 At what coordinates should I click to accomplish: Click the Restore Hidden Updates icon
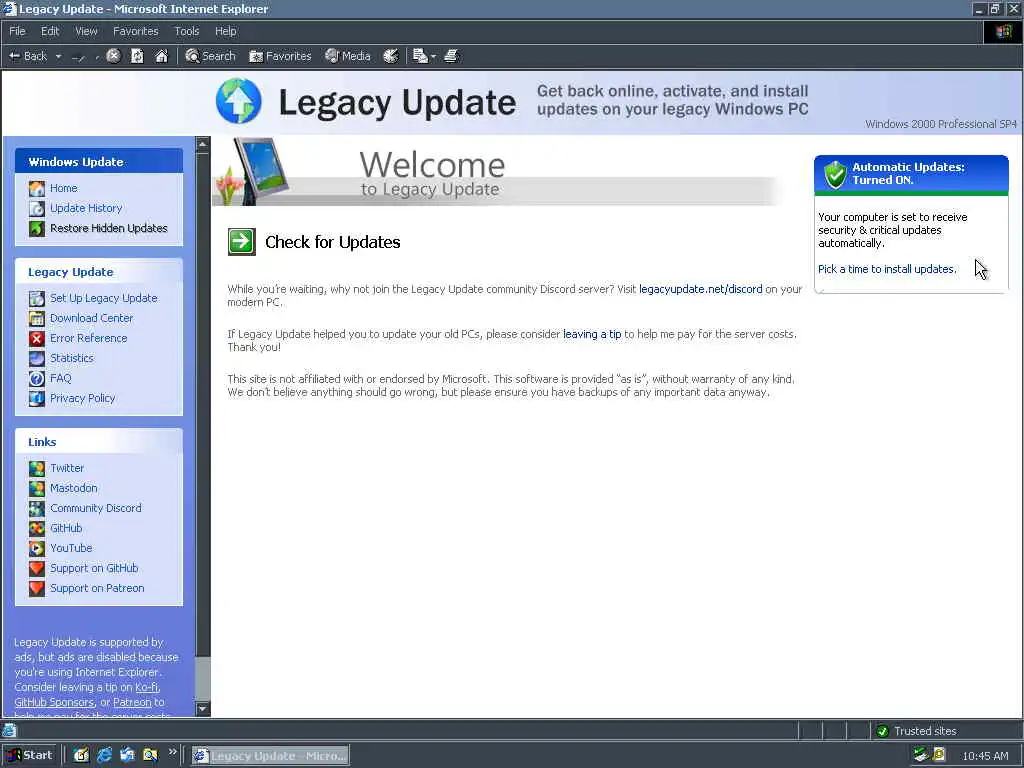click(x=37, y=229)
